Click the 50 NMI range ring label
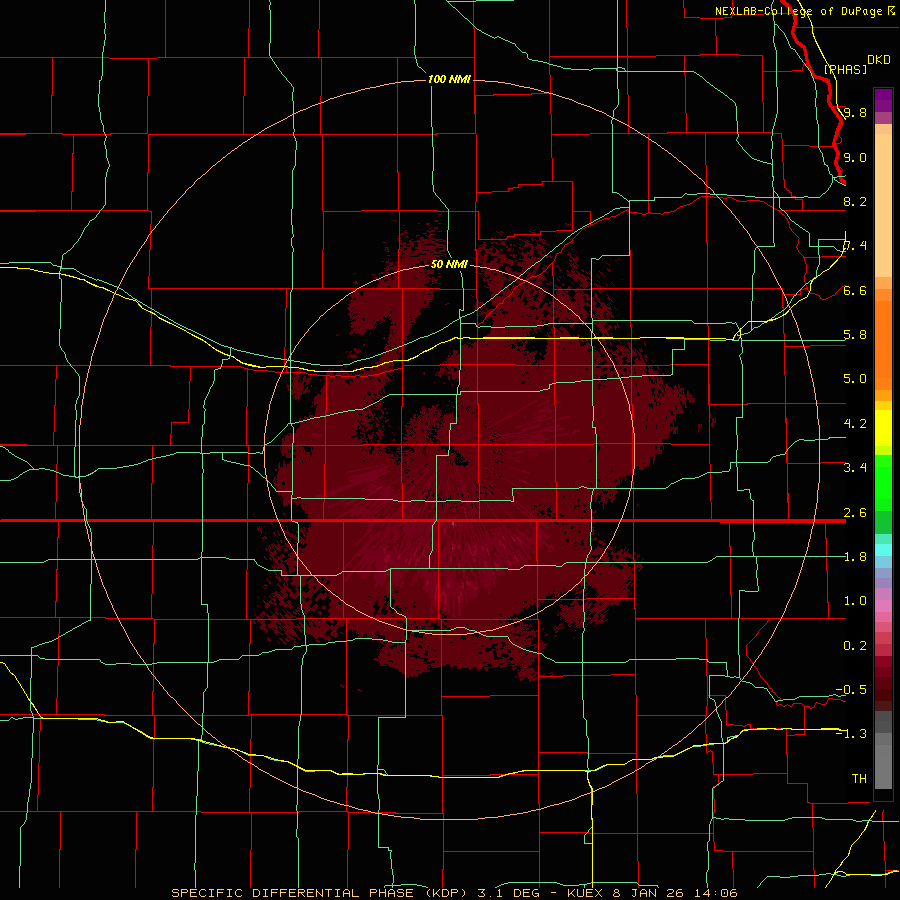 tap(449, 264)
